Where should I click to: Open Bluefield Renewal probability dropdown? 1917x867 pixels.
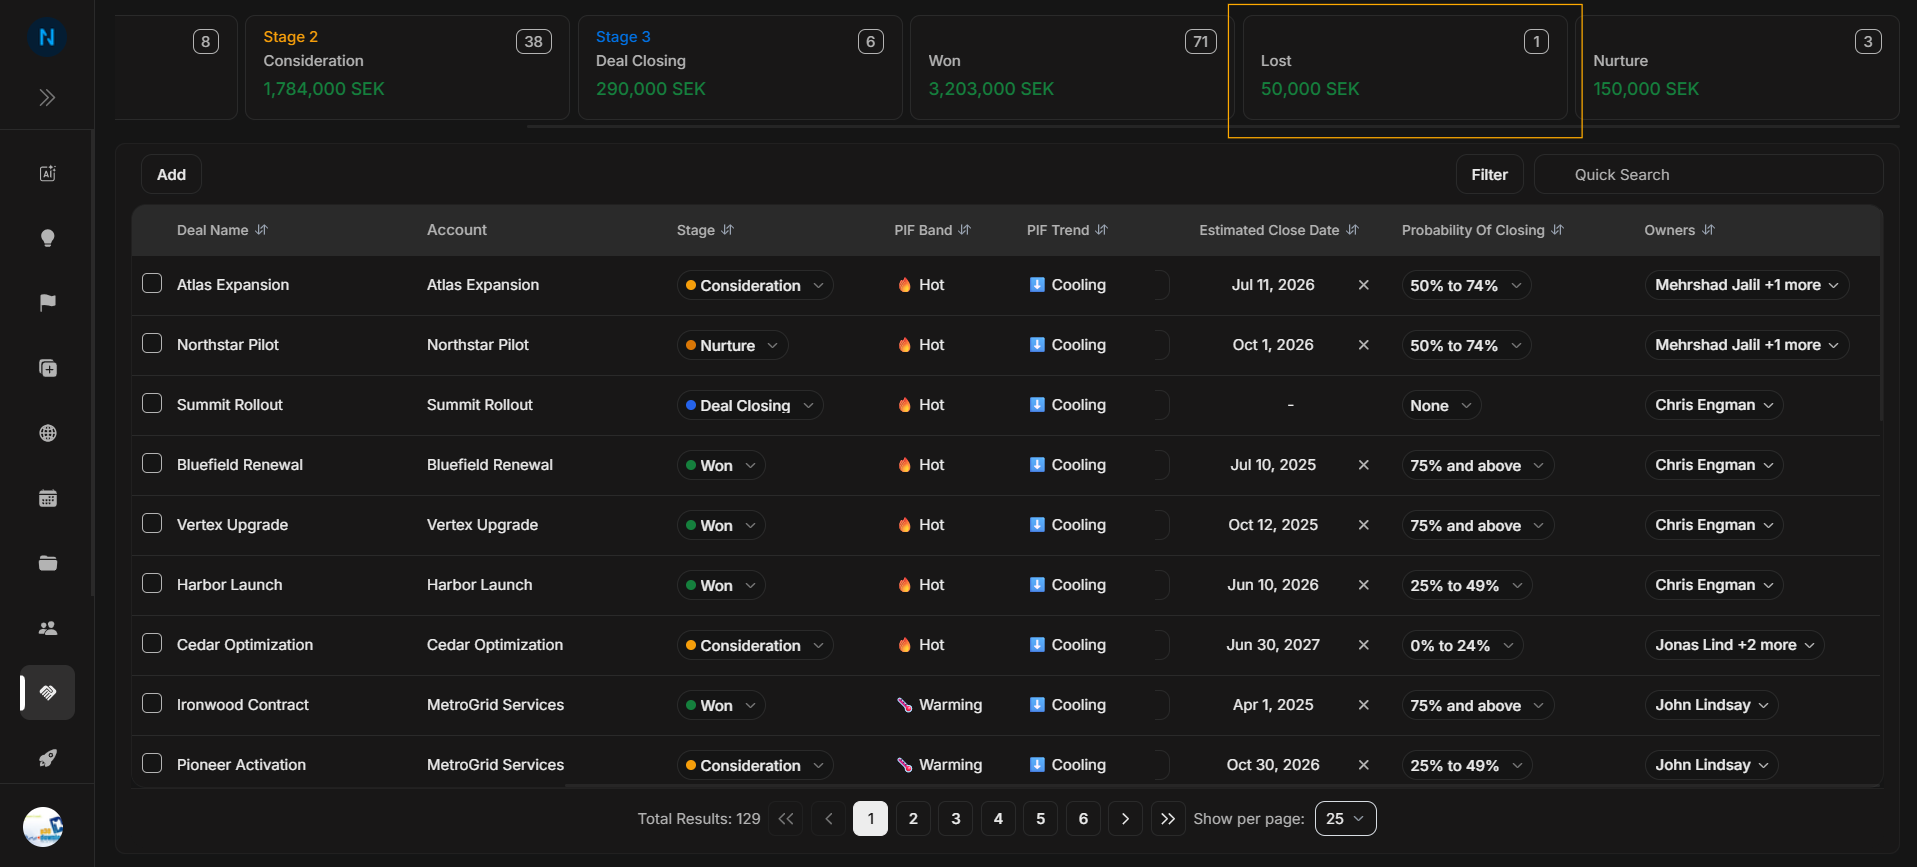[x=1477, y=465]
